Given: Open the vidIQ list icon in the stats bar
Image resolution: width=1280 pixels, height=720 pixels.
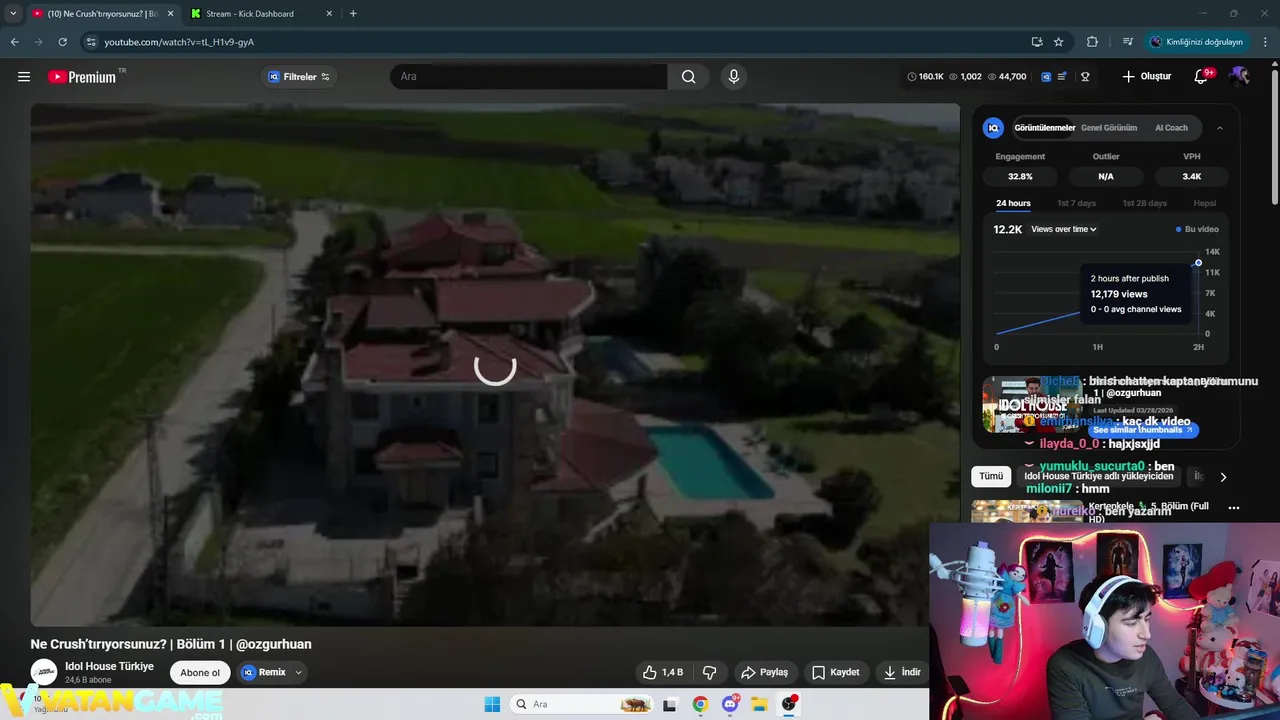Looking at the screenshot, I should pyautogui.click(x=1062, y=77).
